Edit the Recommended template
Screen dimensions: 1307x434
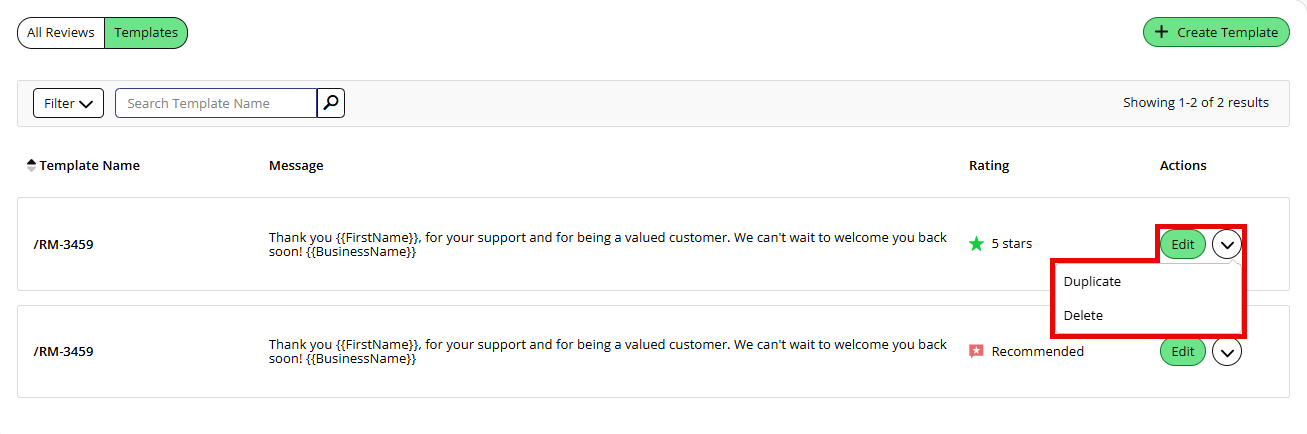(x=1183, y=351)
